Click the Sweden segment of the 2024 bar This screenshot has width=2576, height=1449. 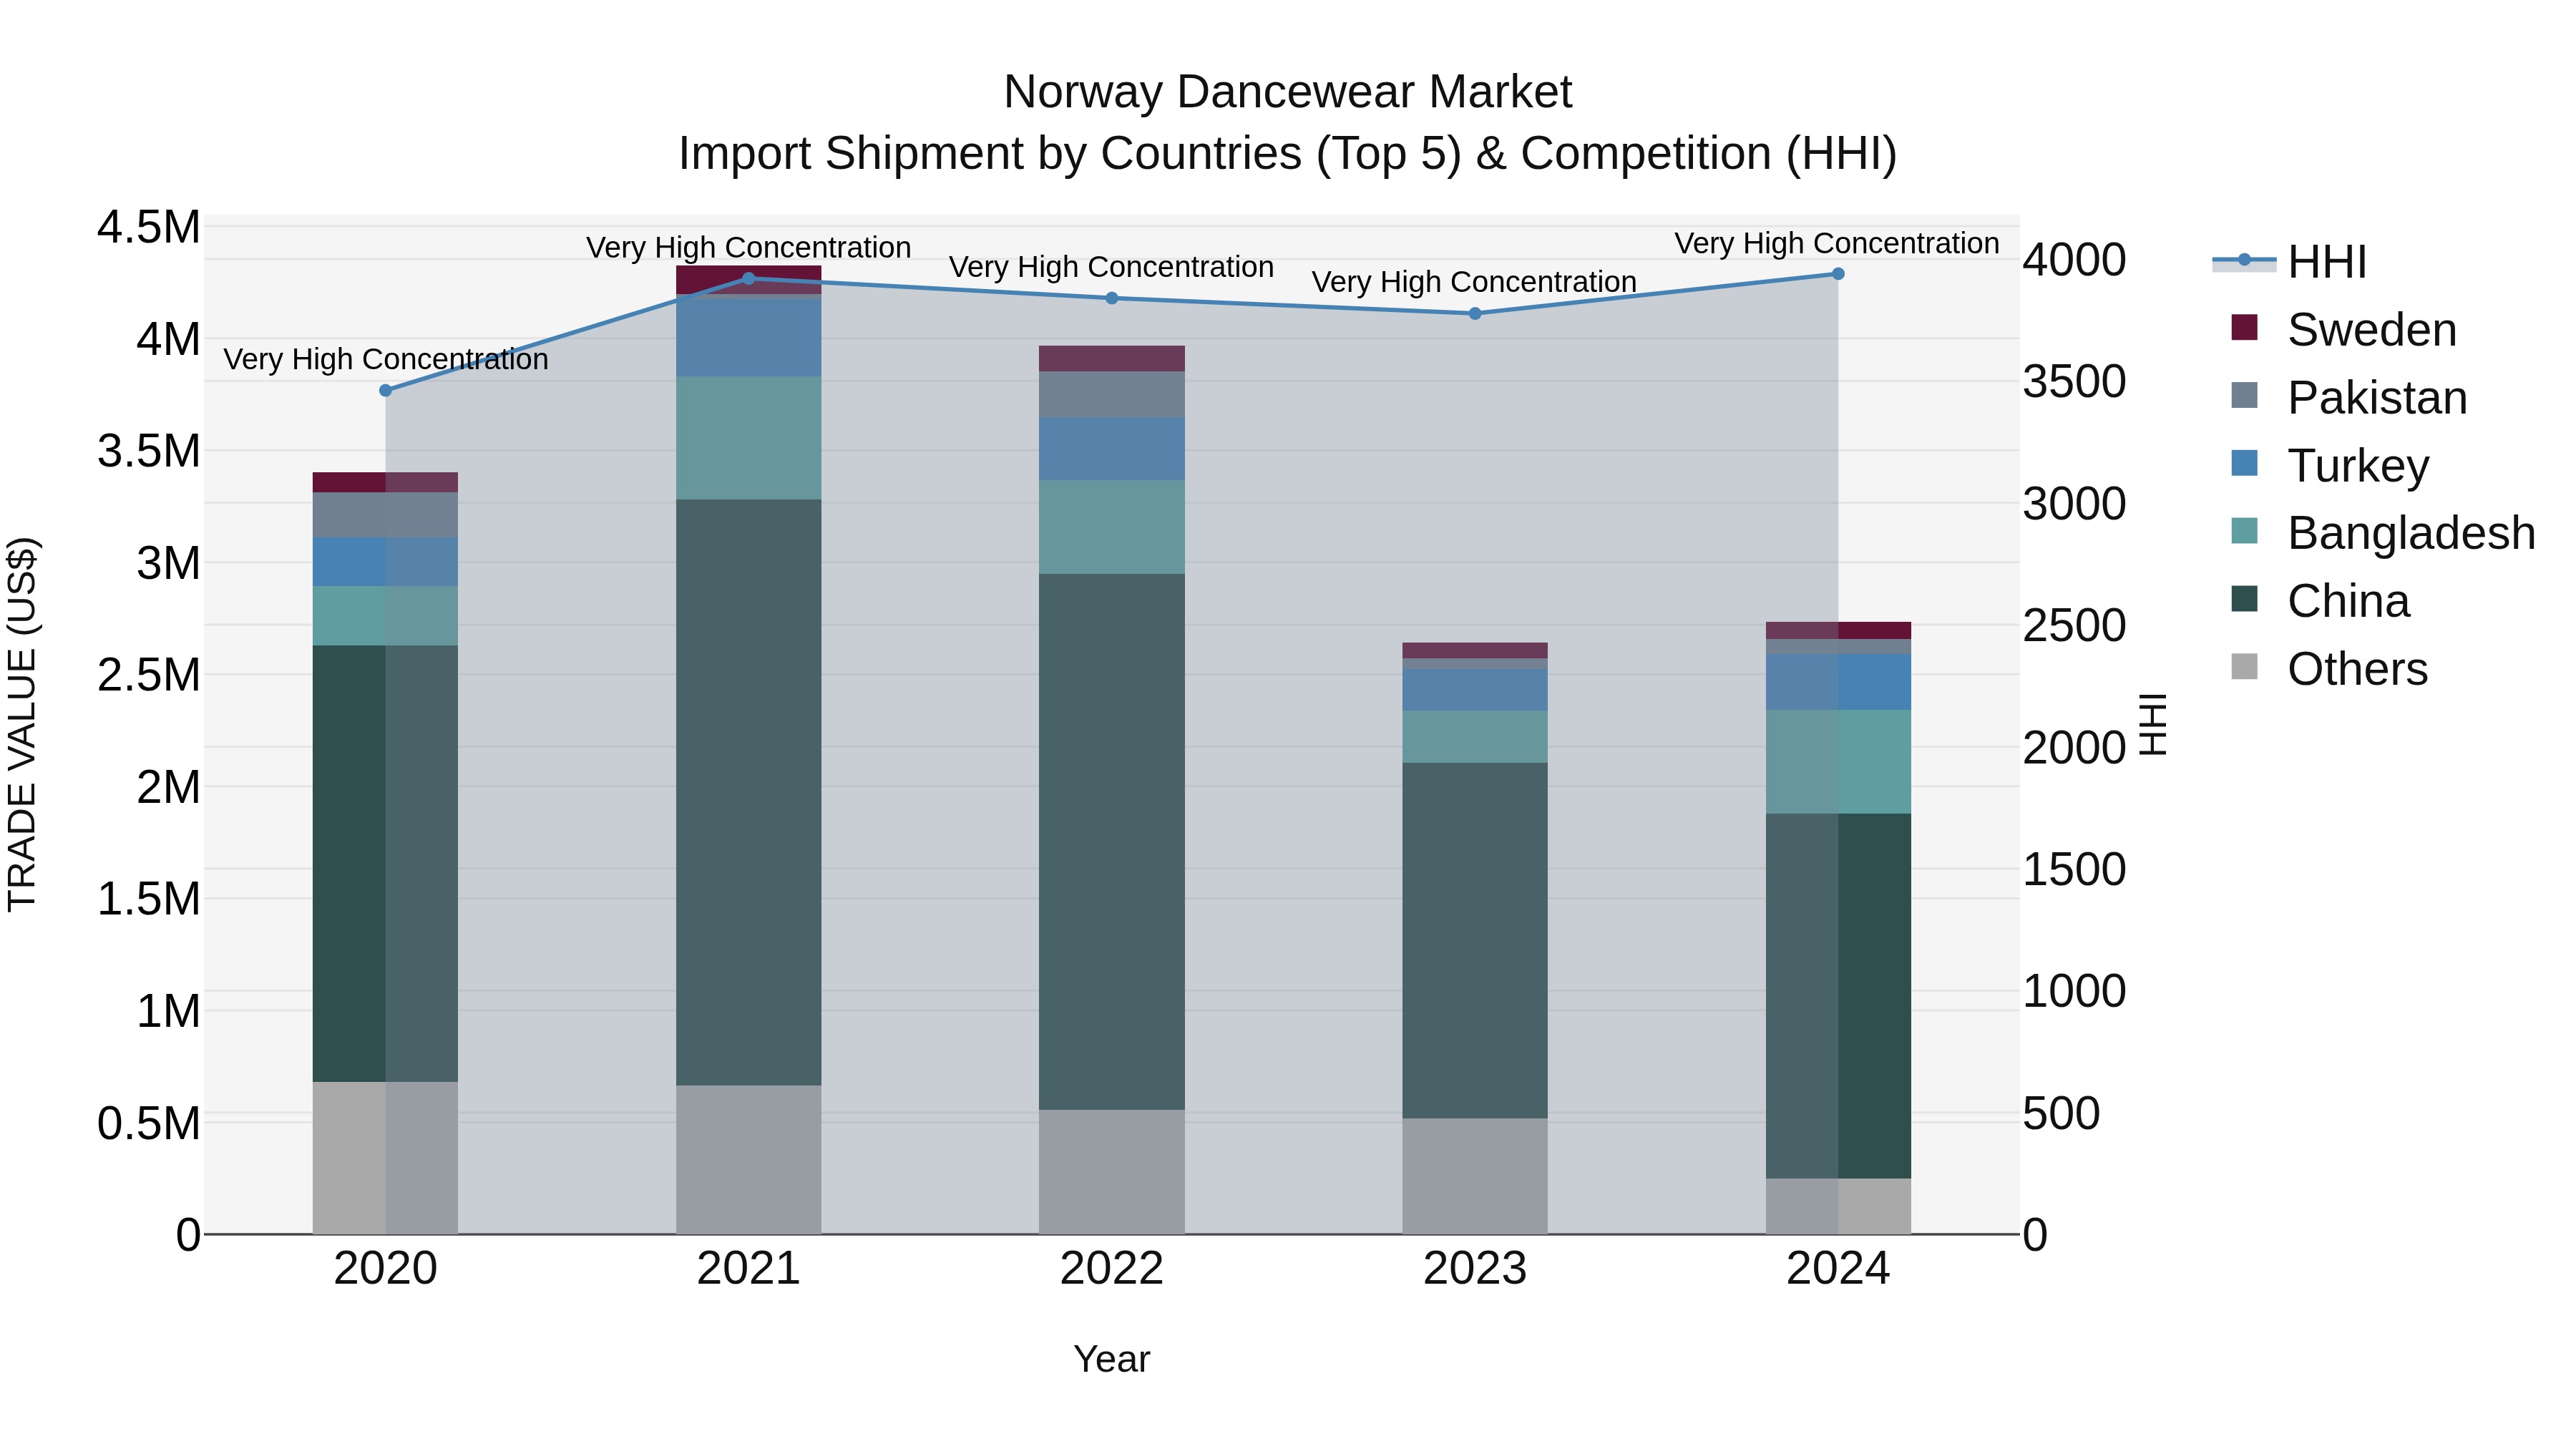[x=1838, y=630]
